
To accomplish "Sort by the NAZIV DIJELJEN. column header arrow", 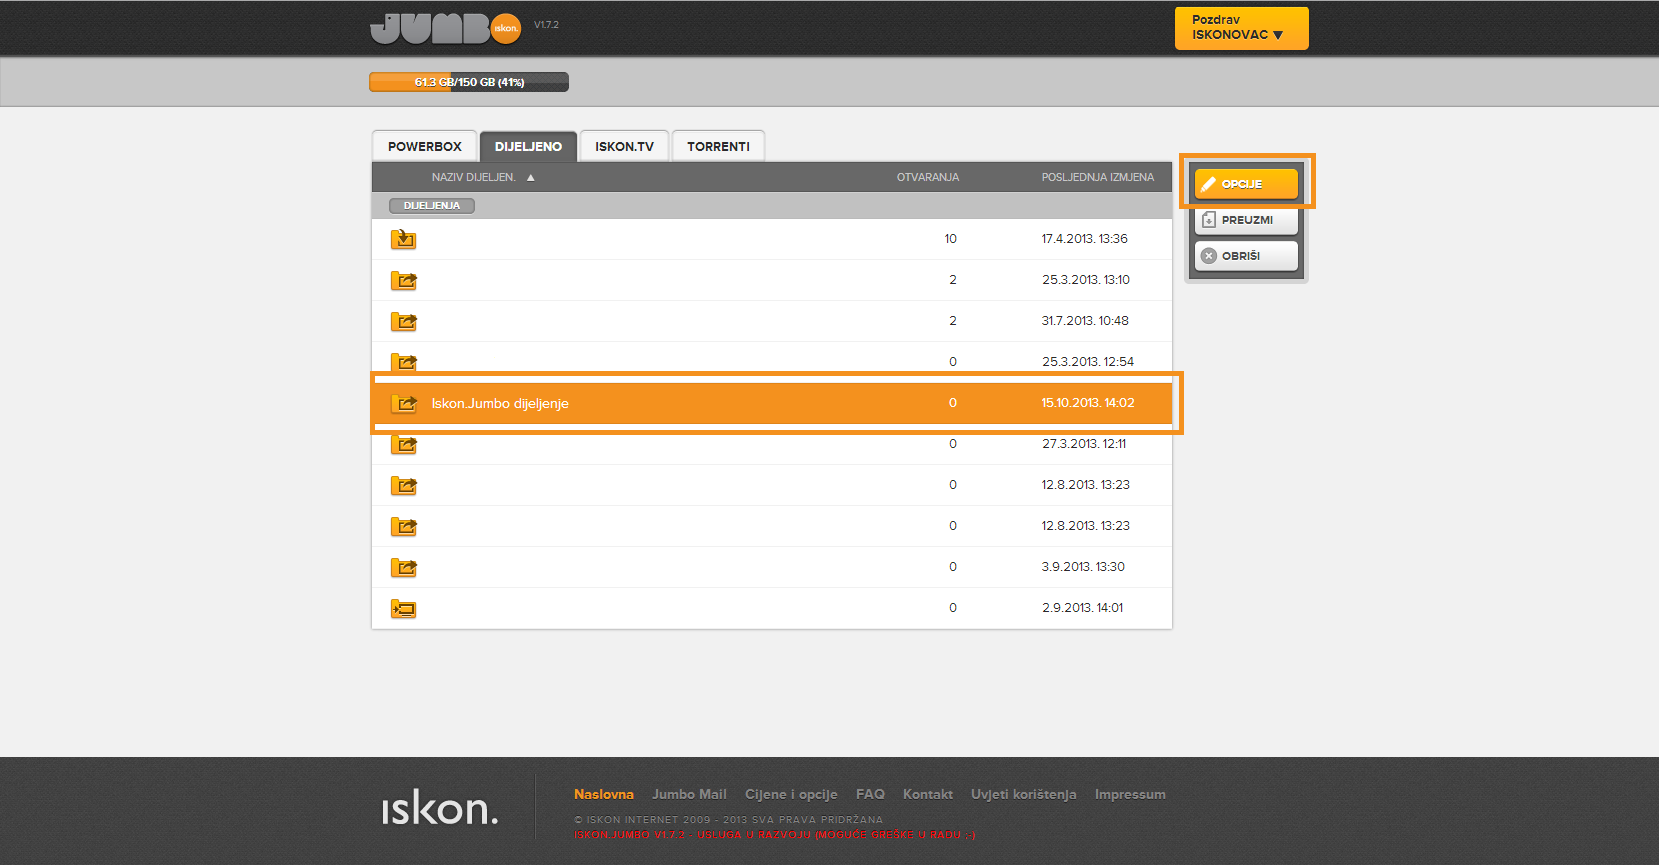I will [x=531, y=177].
